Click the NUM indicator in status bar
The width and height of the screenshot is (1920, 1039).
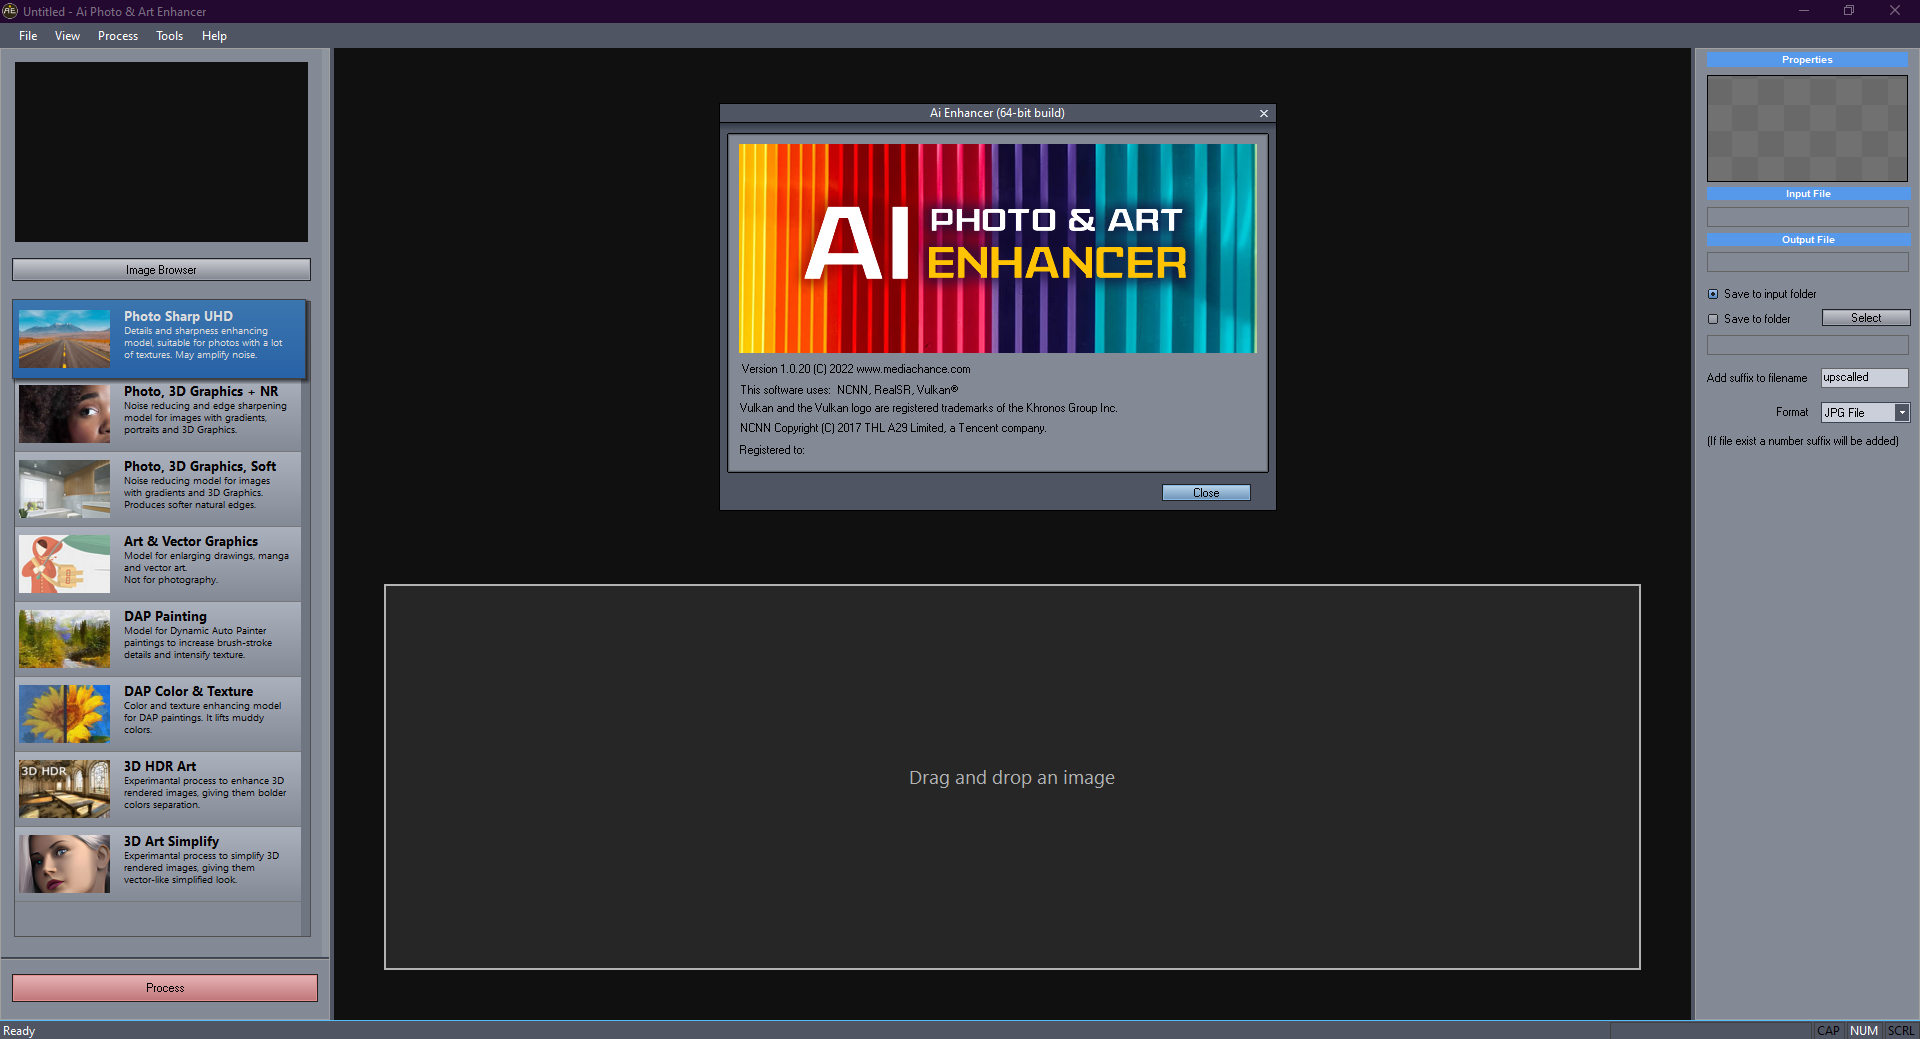pyautogui.click(x=1864, y=1031)
